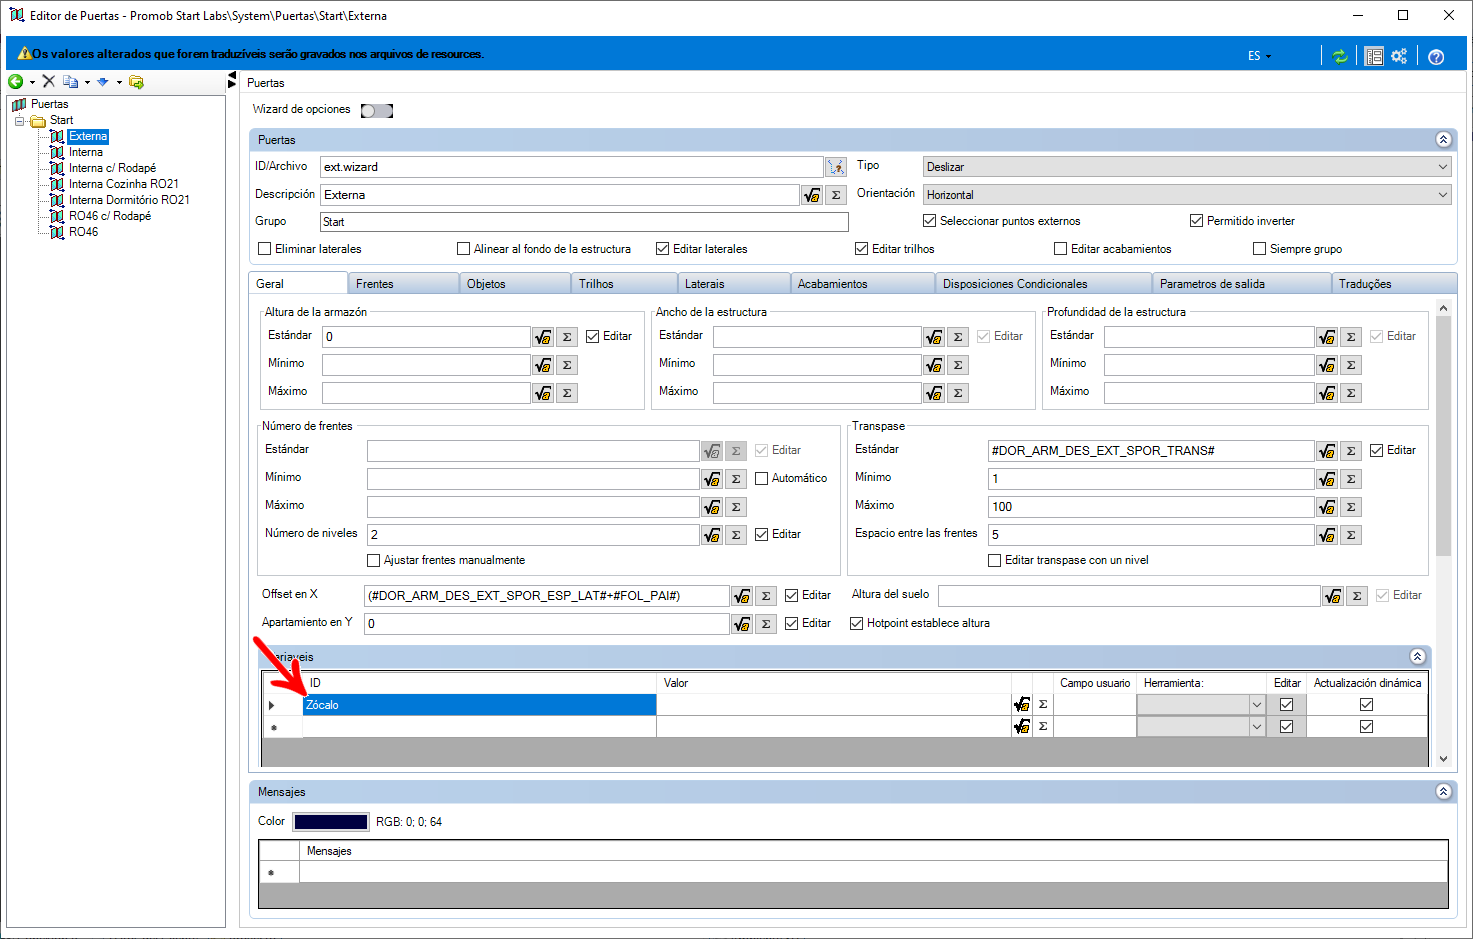Open formula editor for Transpase Estándar
The height and width of the screenshot is (939, 1473).
(1326, 451)
